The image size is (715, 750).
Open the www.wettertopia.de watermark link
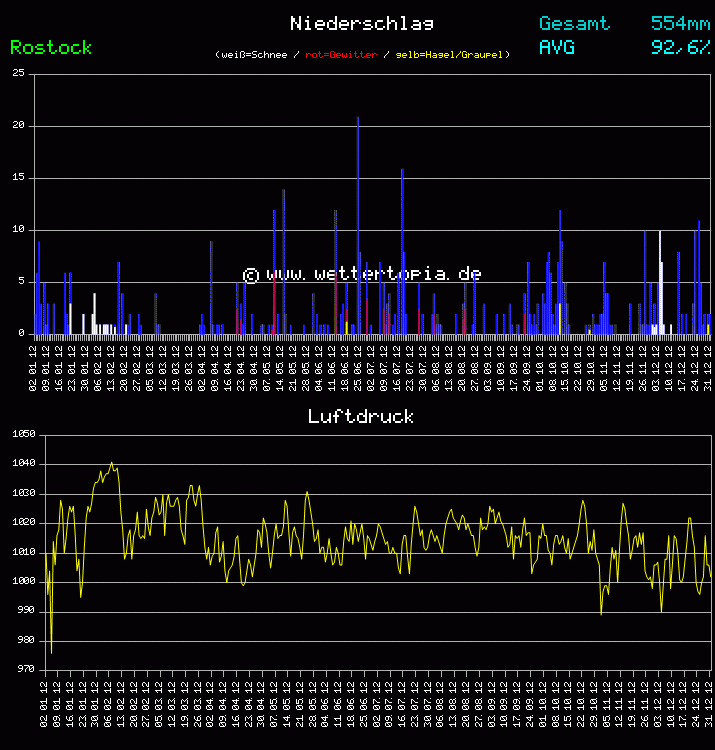tap(374, 273)
